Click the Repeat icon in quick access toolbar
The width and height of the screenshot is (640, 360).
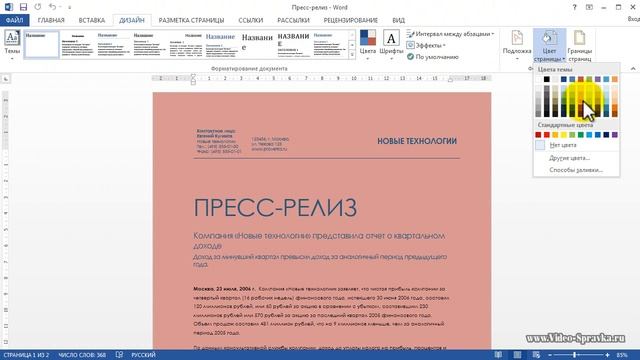38,7
